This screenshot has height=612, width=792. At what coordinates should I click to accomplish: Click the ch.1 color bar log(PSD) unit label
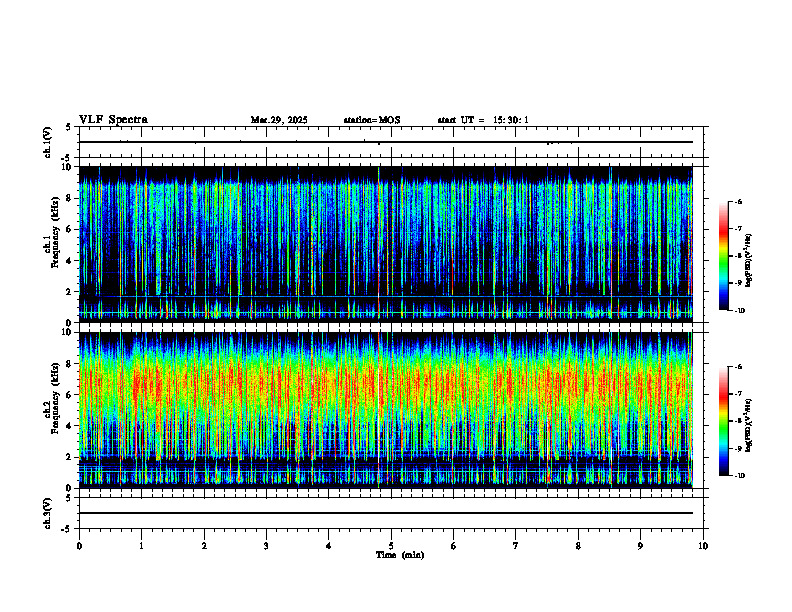[749, 261]
